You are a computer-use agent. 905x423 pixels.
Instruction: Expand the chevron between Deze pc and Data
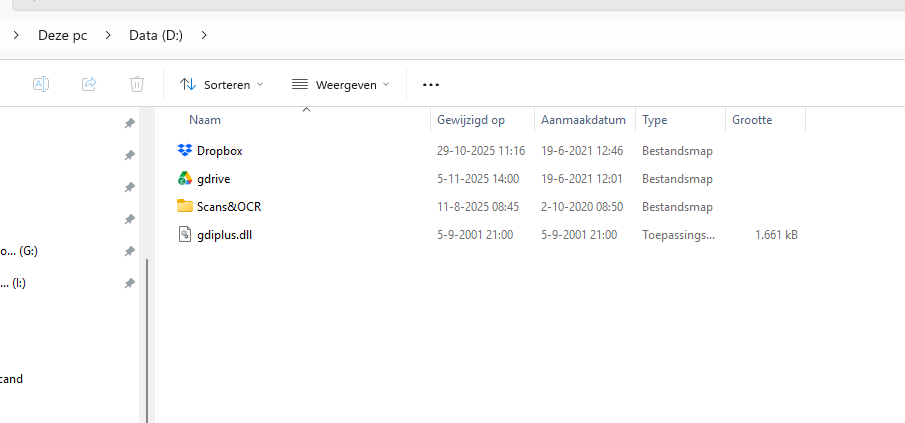tap(108, 35)
